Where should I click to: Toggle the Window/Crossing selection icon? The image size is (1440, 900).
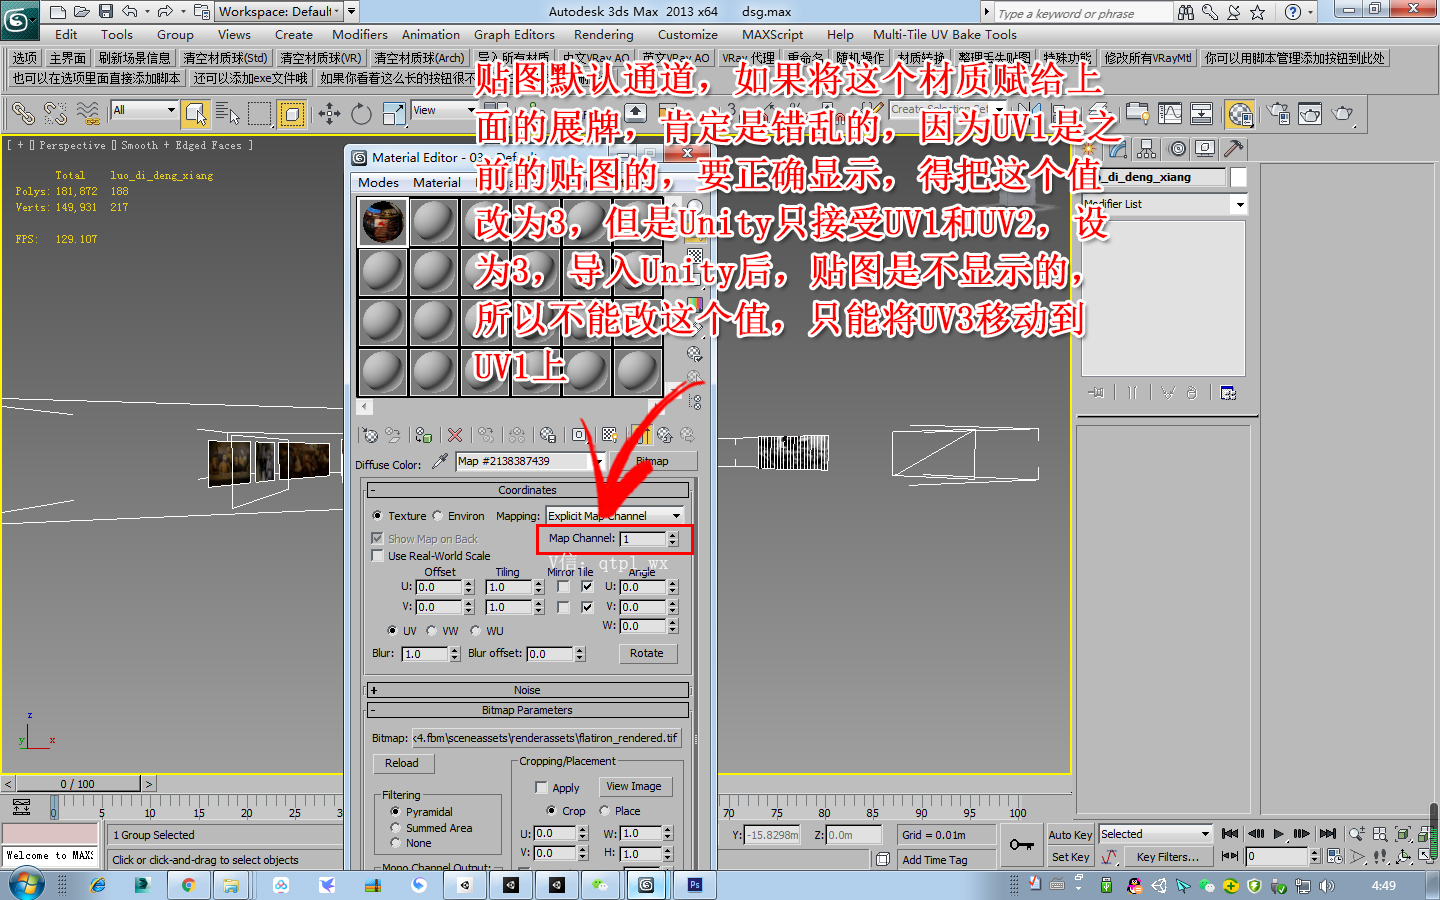(x=292, y=114)
